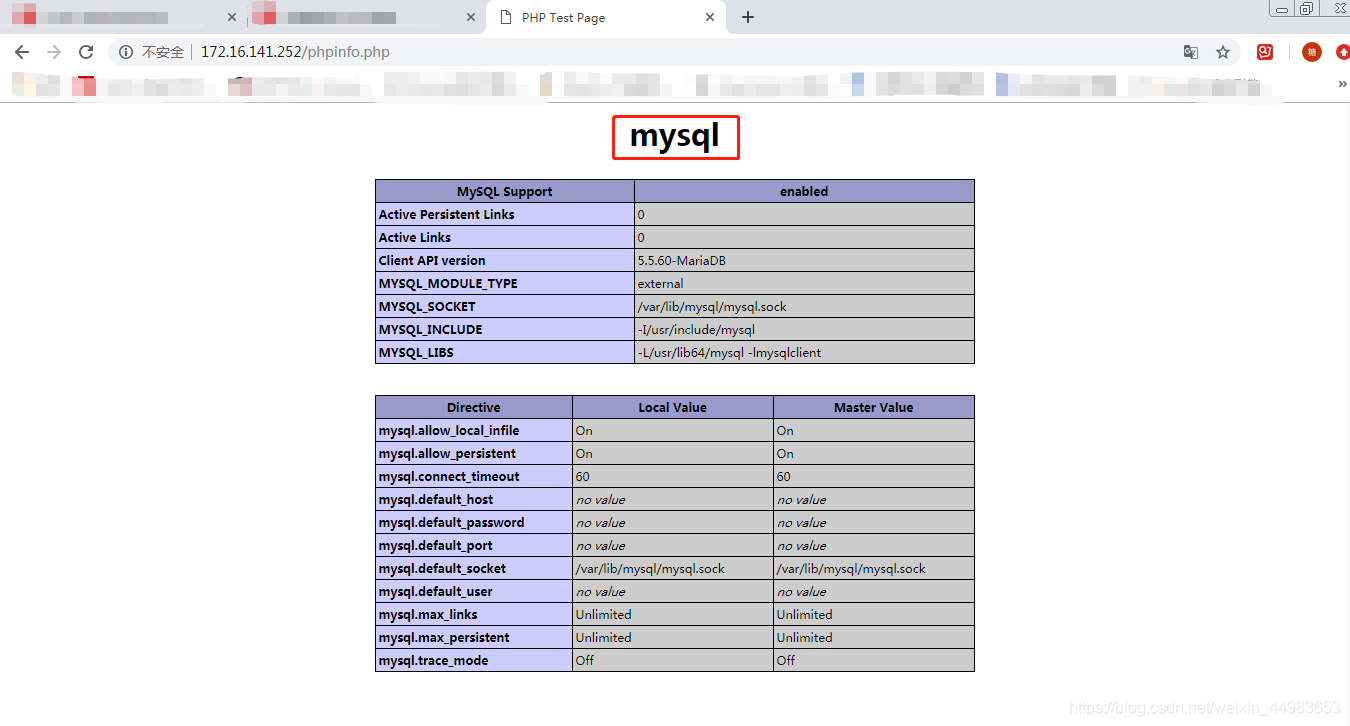Click the mysql.connect_timeout directive
Image resolution: width=1350 pixels, height=726 pixels.
point(449,476)
